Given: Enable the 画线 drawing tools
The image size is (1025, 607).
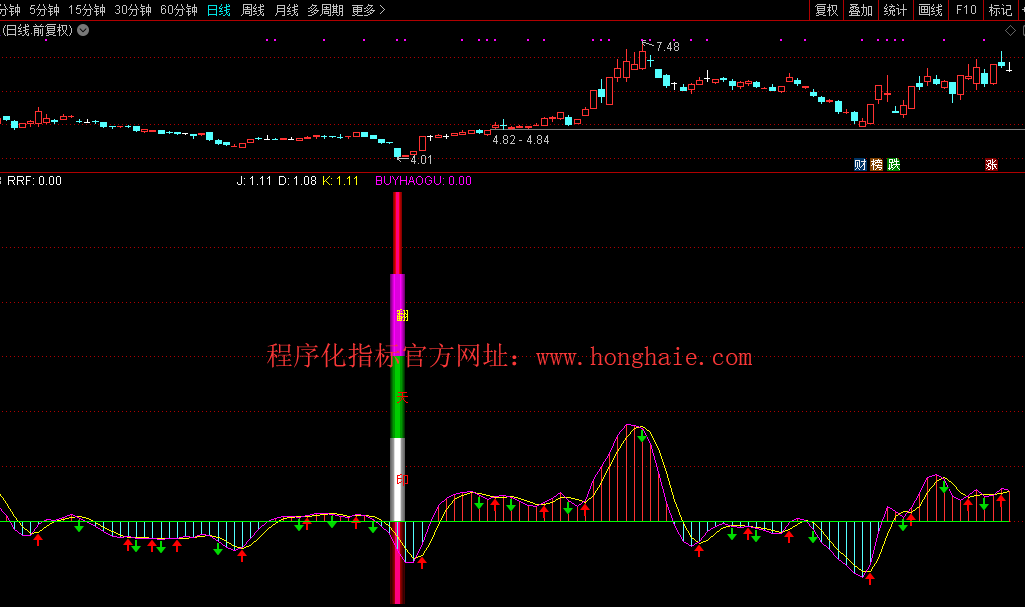Looking at the screenshot, I should tap(930, 10).
